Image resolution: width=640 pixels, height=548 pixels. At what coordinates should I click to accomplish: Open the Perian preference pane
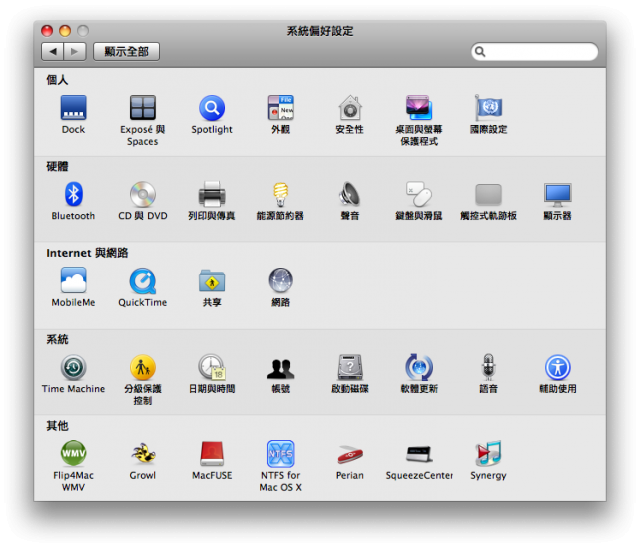point(350,455)
